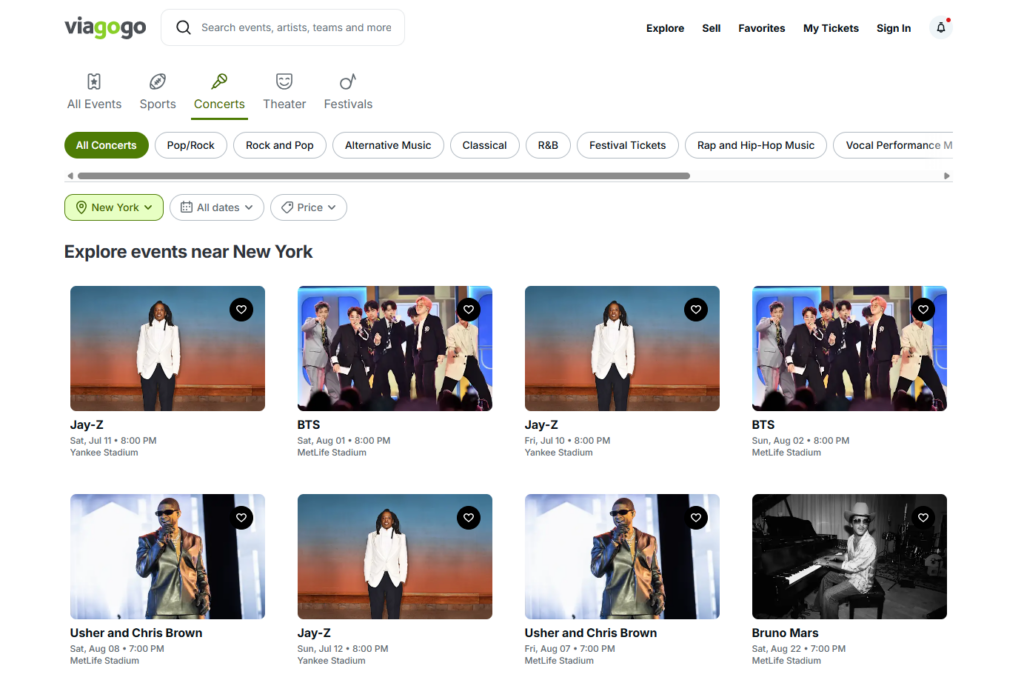This screenshot has width=1024, height=700.
Task: Switch to All Events tab label
Action: click(94, 104)
